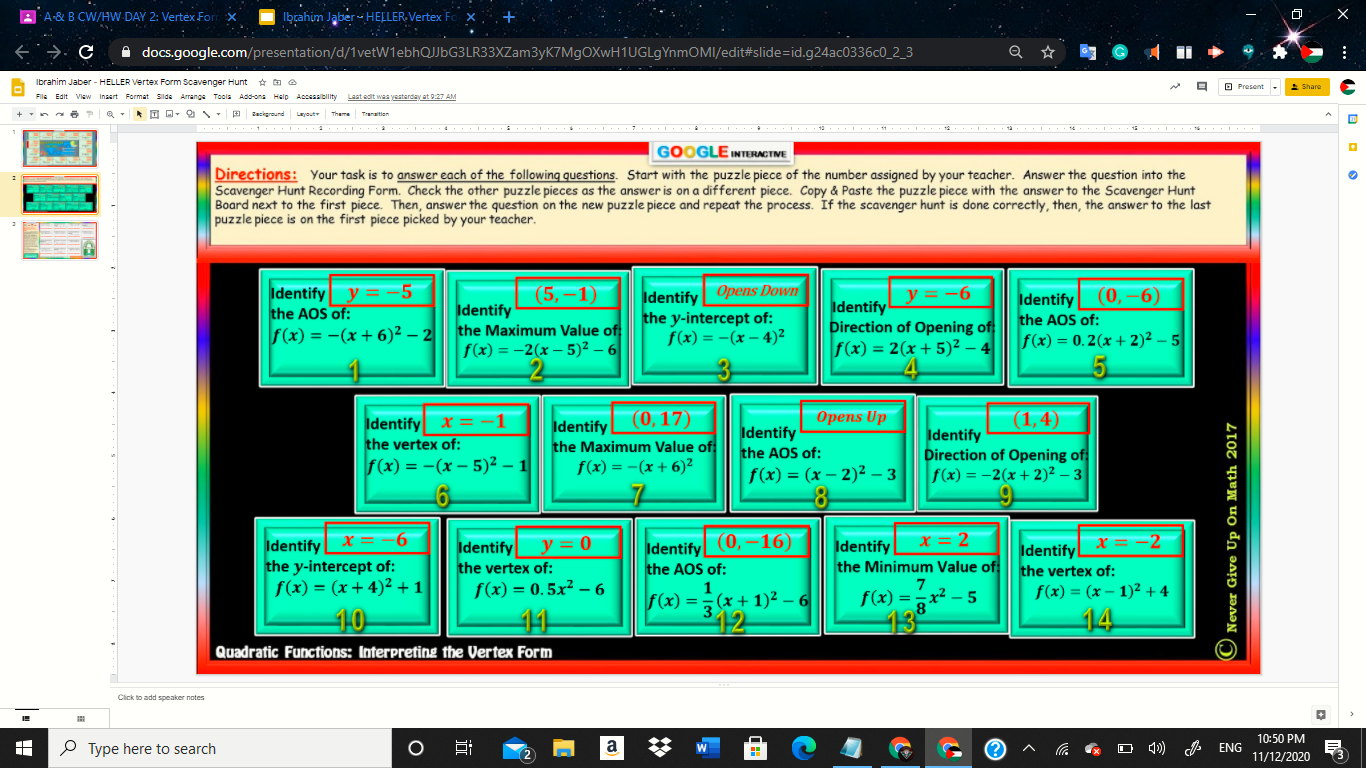Star this presentation

click(261, 81)
